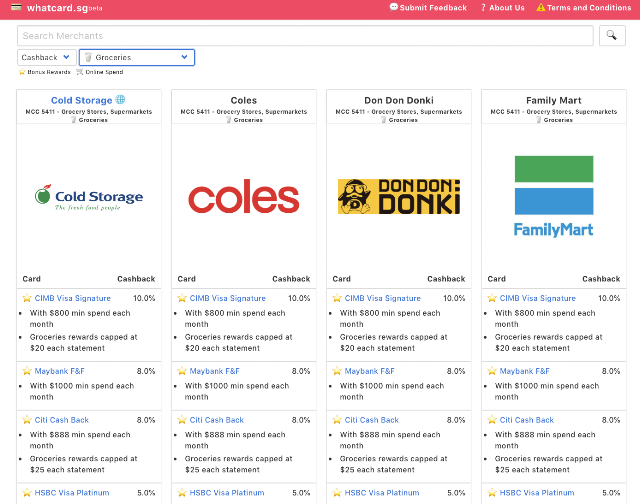Open HSBC Visa Platinum under Cold Storage

(x=72, y=493)
